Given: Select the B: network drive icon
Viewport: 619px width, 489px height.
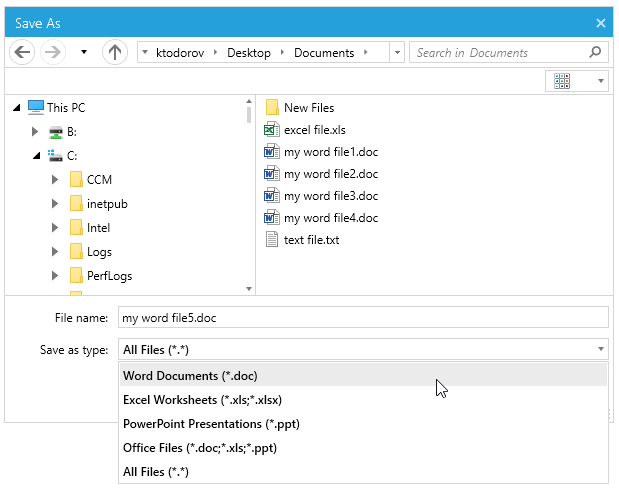Looking at the screenshot, I should 56,132.
